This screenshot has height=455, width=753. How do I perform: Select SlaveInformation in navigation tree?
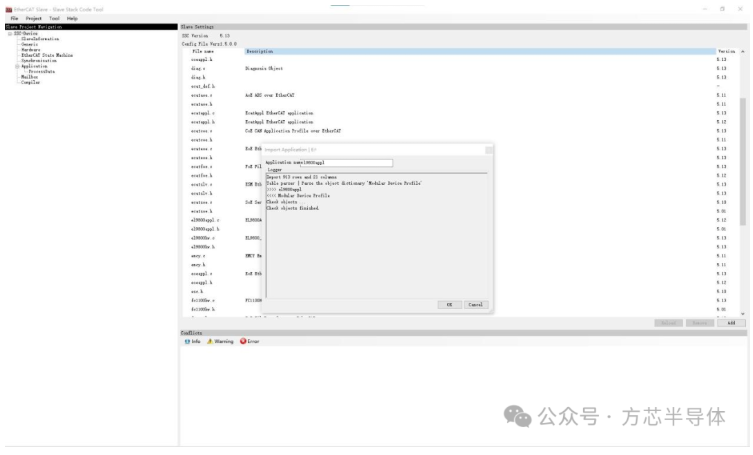[x=40, y=39]
